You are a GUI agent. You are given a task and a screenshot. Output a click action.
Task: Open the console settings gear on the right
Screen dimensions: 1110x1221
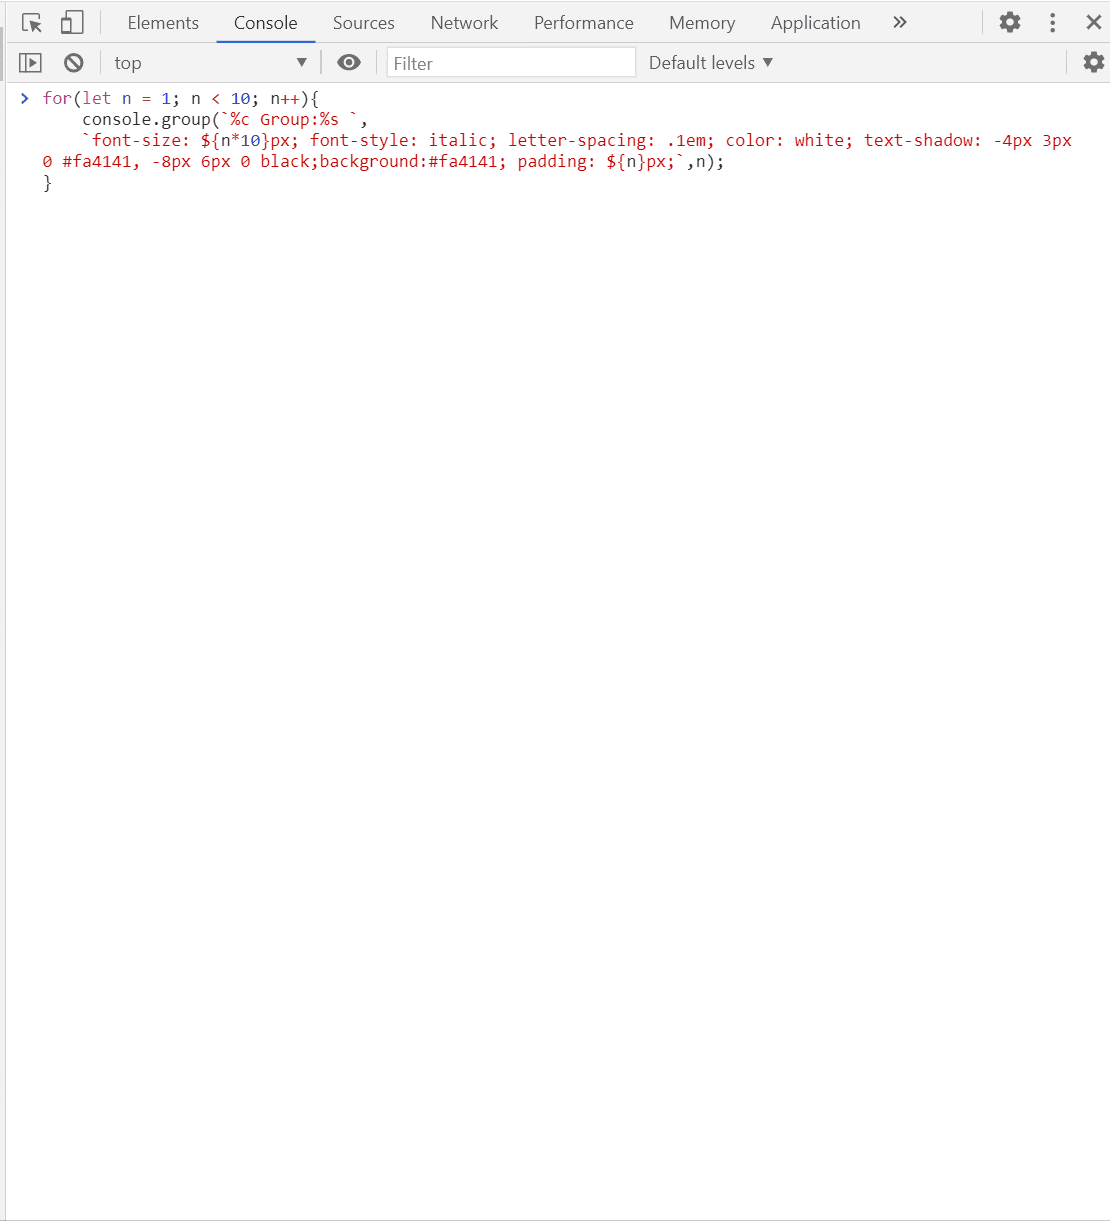coord(1093,62)
